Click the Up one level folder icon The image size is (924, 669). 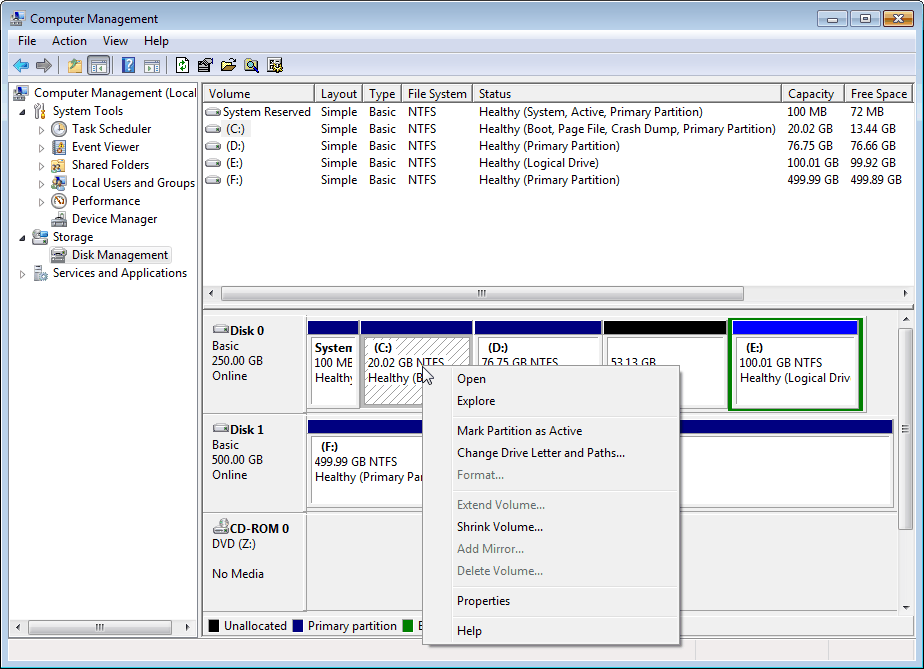click(74, 65)
